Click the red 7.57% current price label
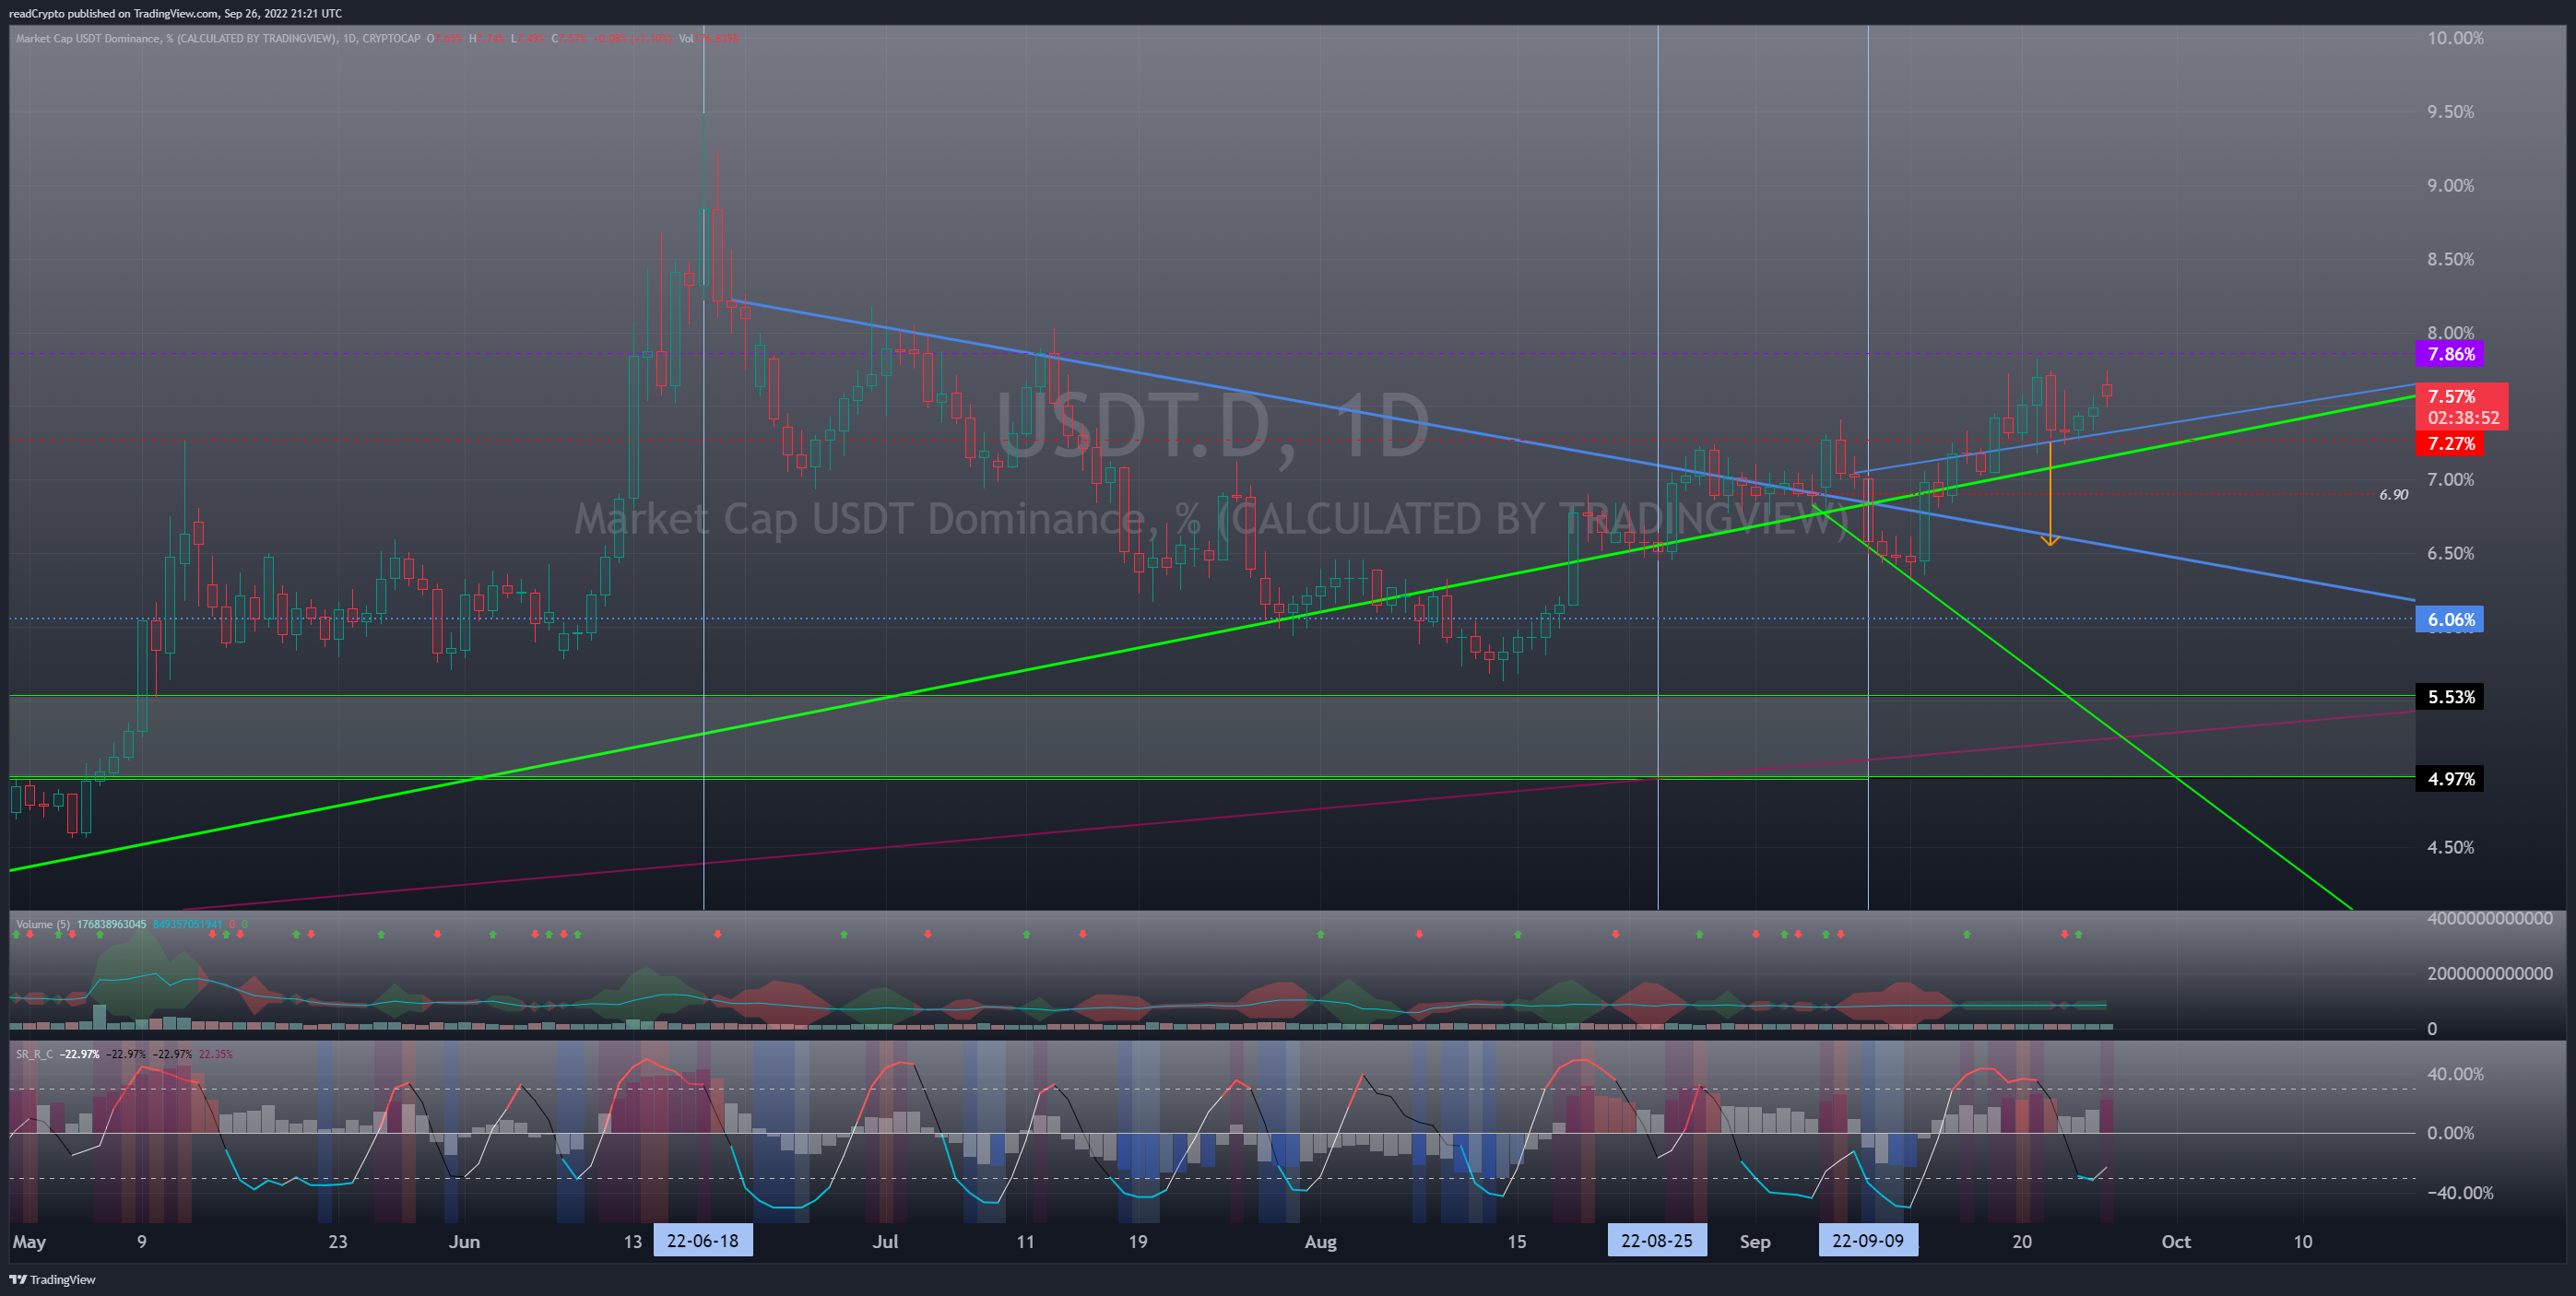This screenshot has height=1296, width=2576. coord(2451,397)
